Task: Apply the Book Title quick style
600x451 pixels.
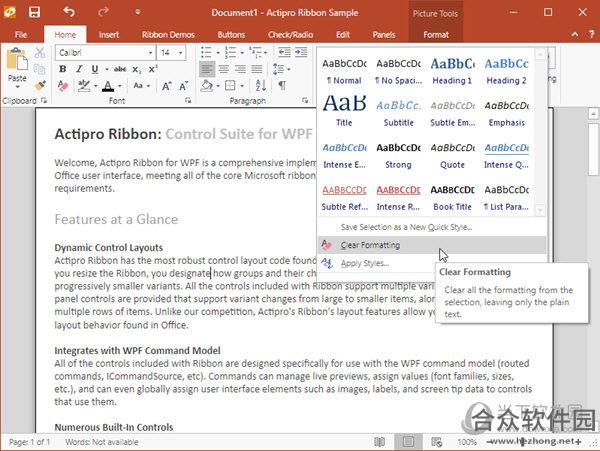Action: click(452, 198)
